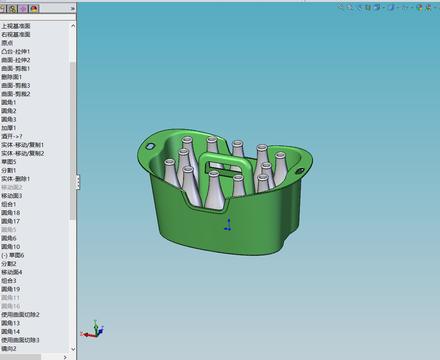The image size is (440, 360).
Task: Click the horizontal scroll-right arrow of the tree
Action: click(65, 357)
